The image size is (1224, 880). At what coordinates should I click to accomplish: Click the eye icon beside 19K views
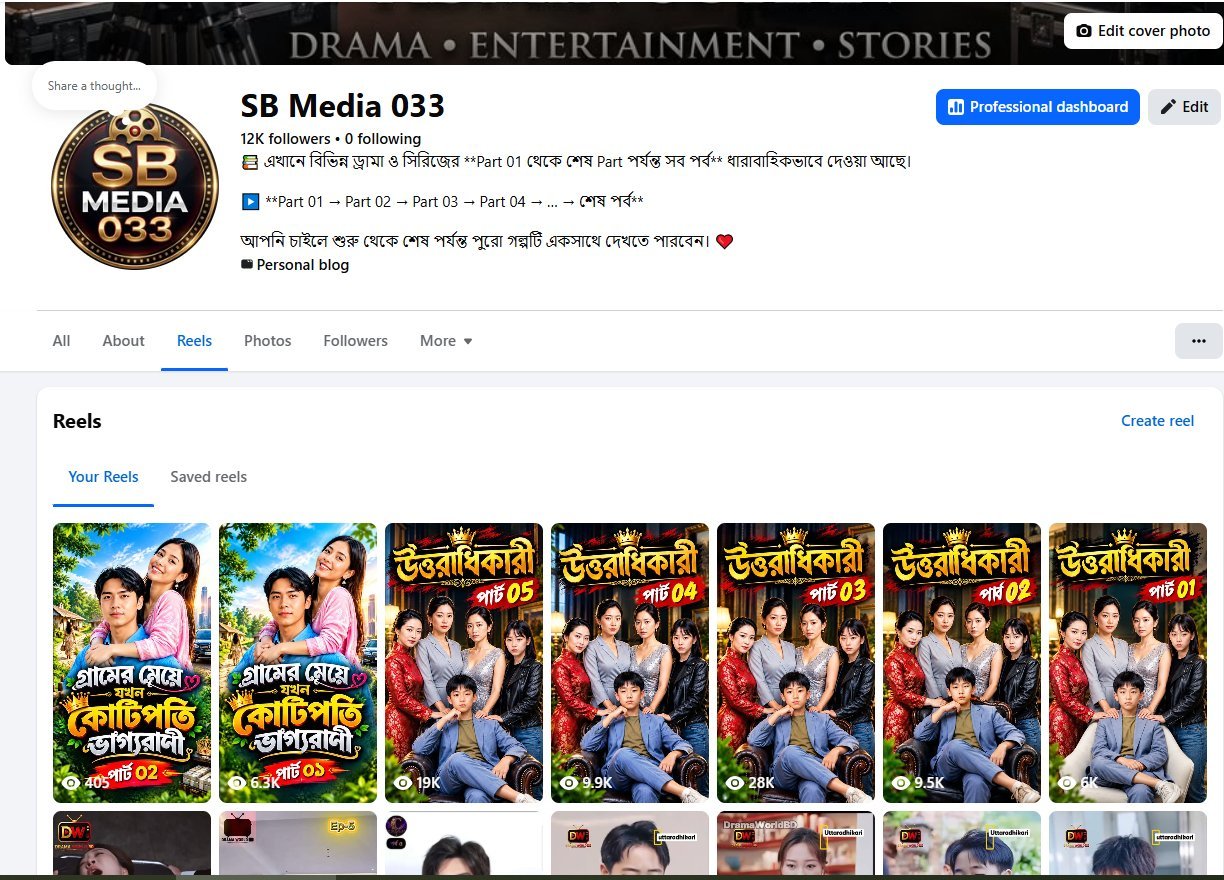point(403,783)
